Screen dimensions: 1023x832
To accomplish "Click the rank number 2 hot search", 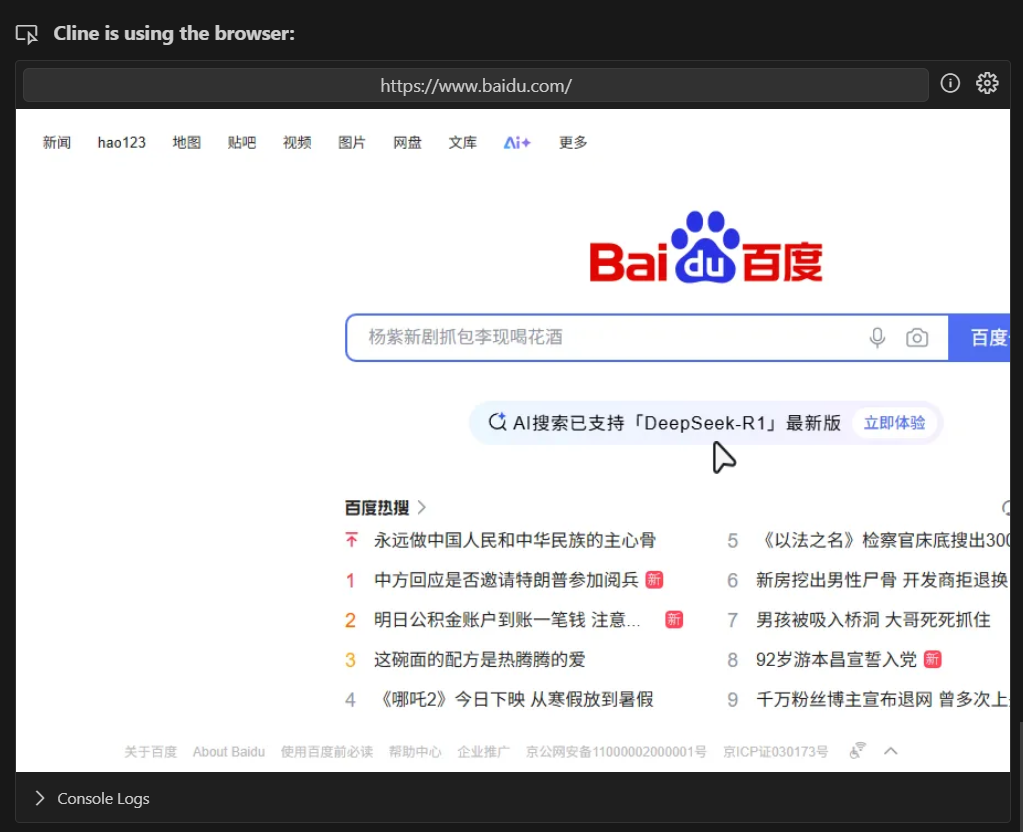I will [x=350, y=620].
